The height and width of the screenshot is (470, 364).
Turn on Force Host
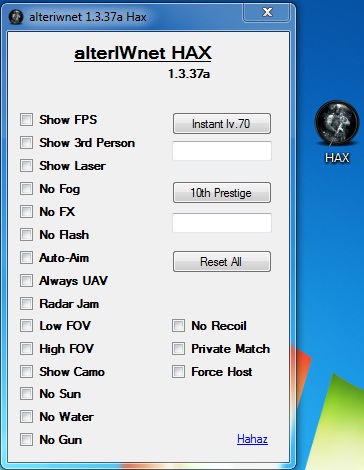pyautogui.click(x=178, y=372)
